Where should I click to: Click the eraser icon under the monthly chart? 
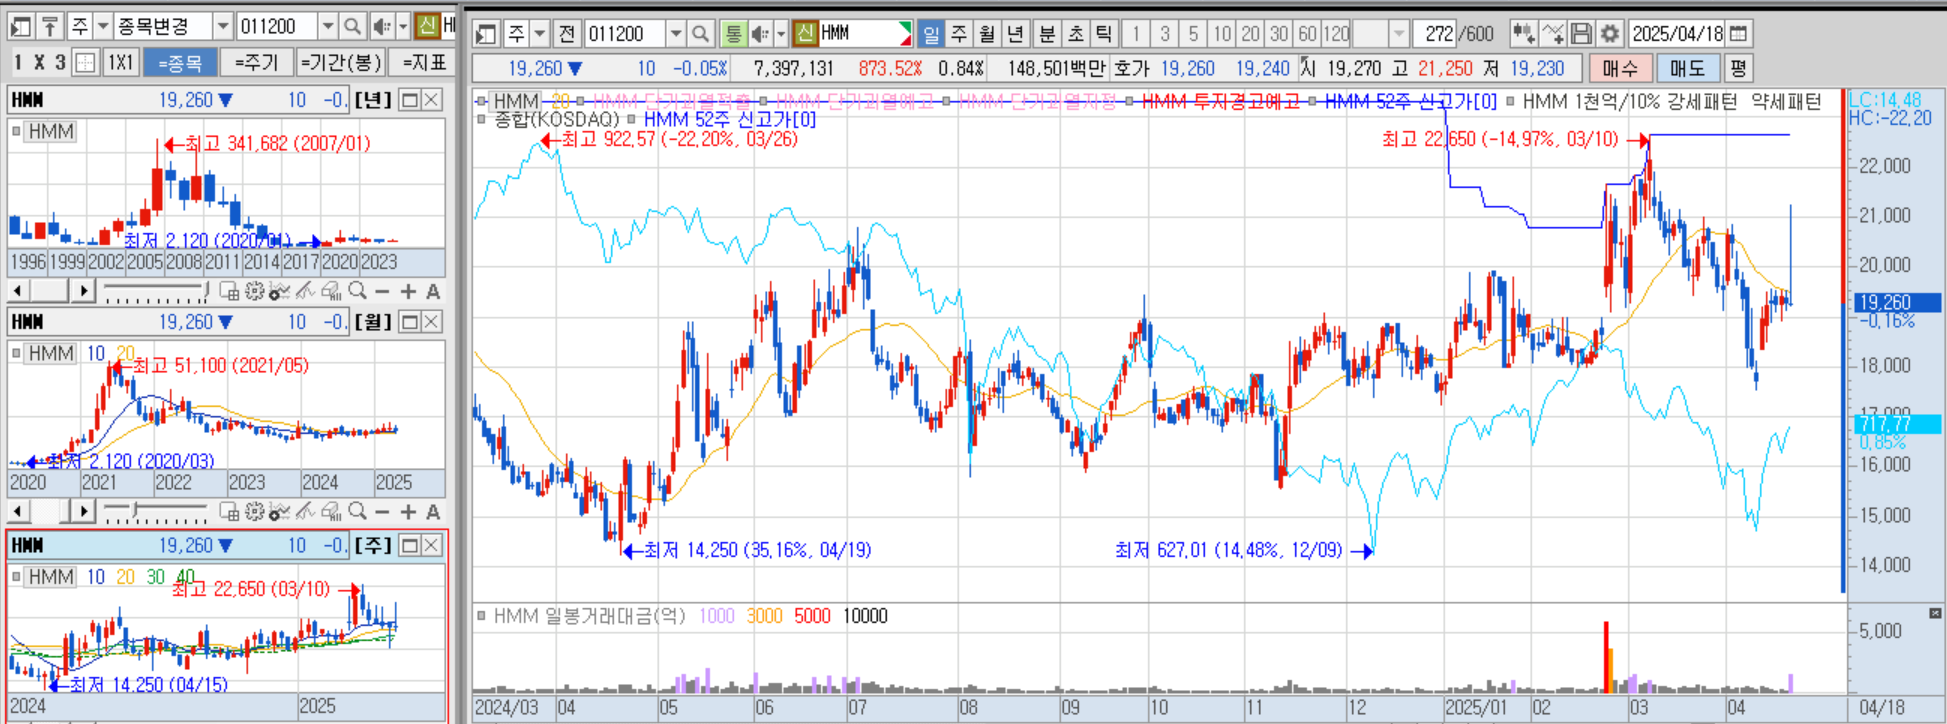330,512
